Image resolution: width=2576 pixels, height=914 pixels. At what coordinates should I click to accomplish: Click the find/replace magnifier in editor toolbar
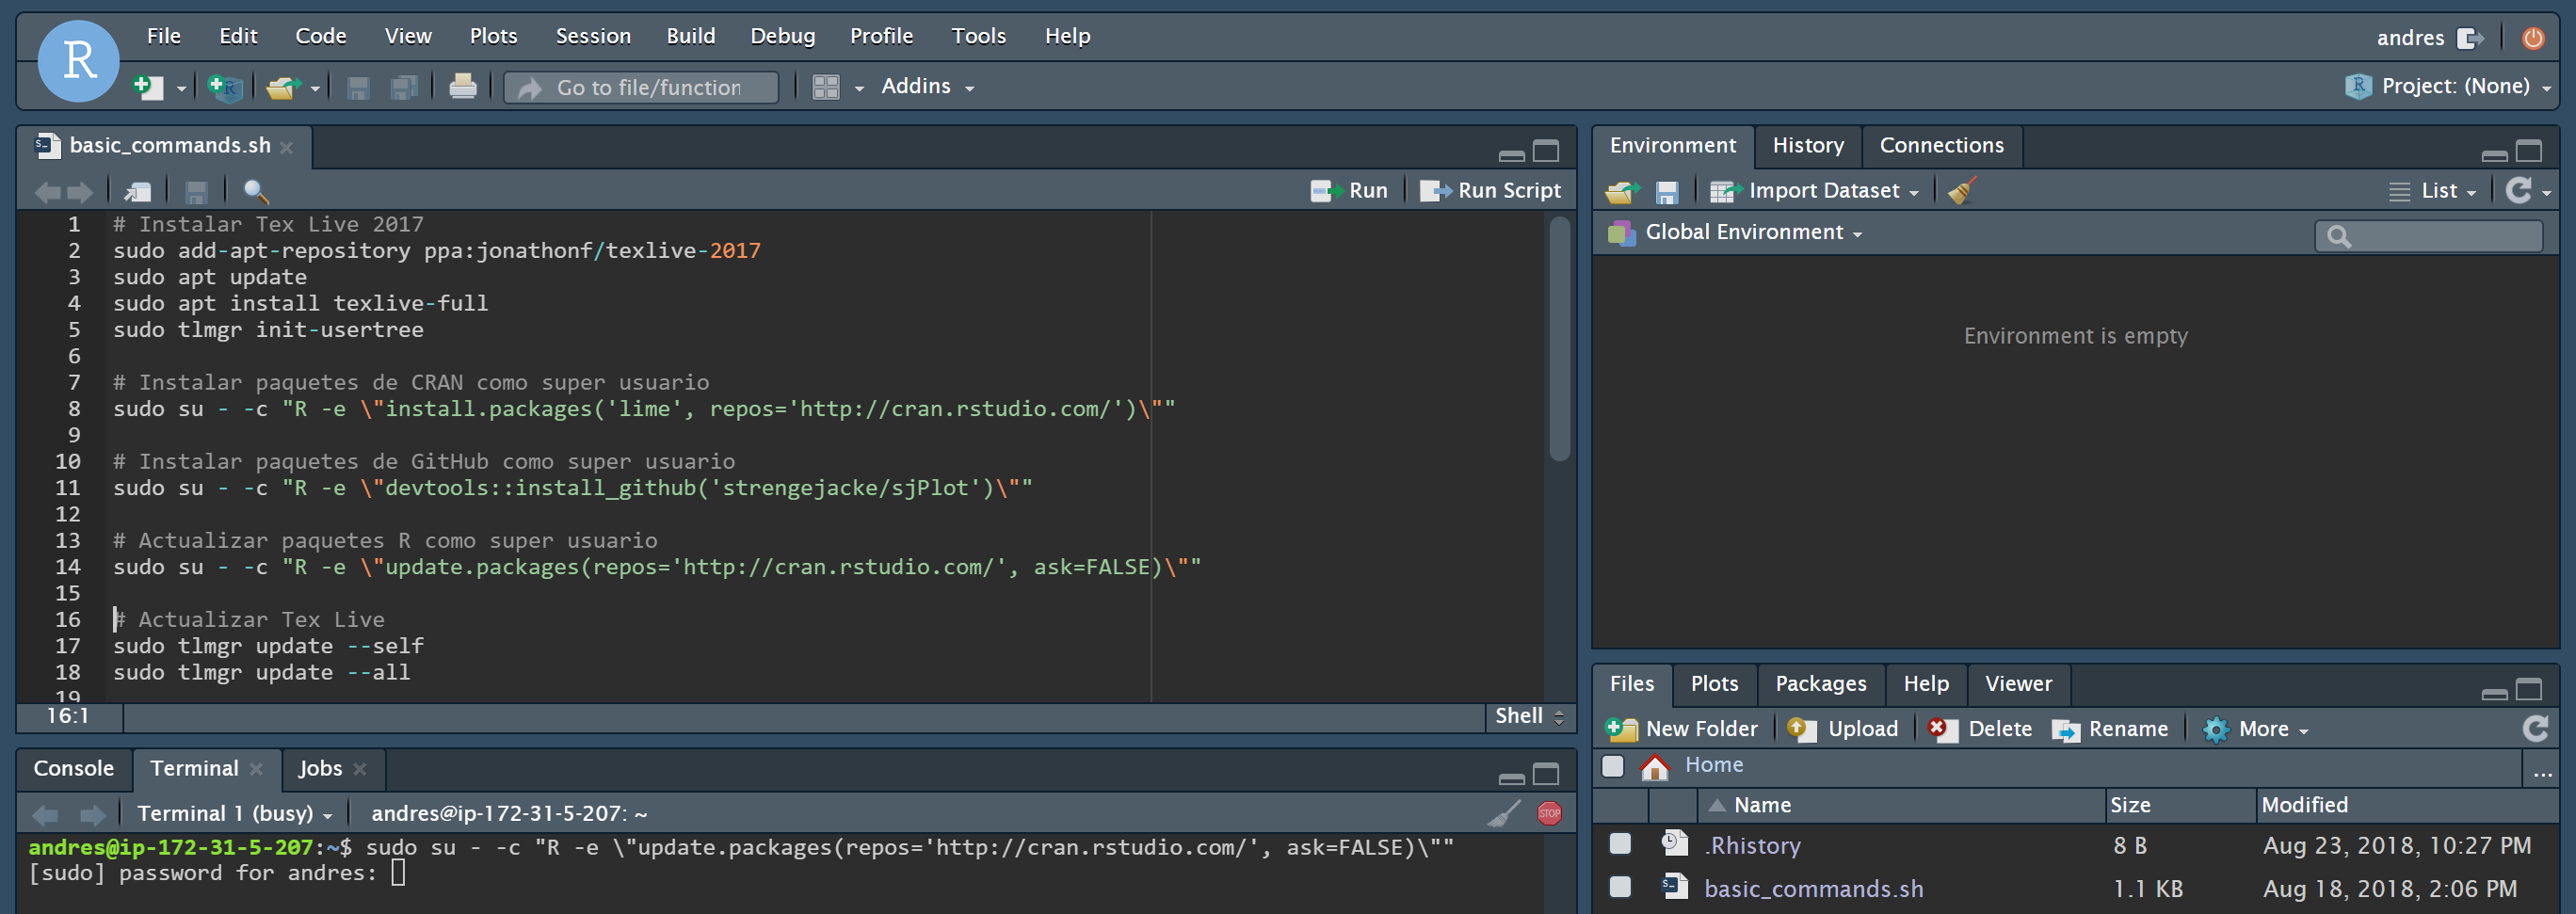pos(256,191)
